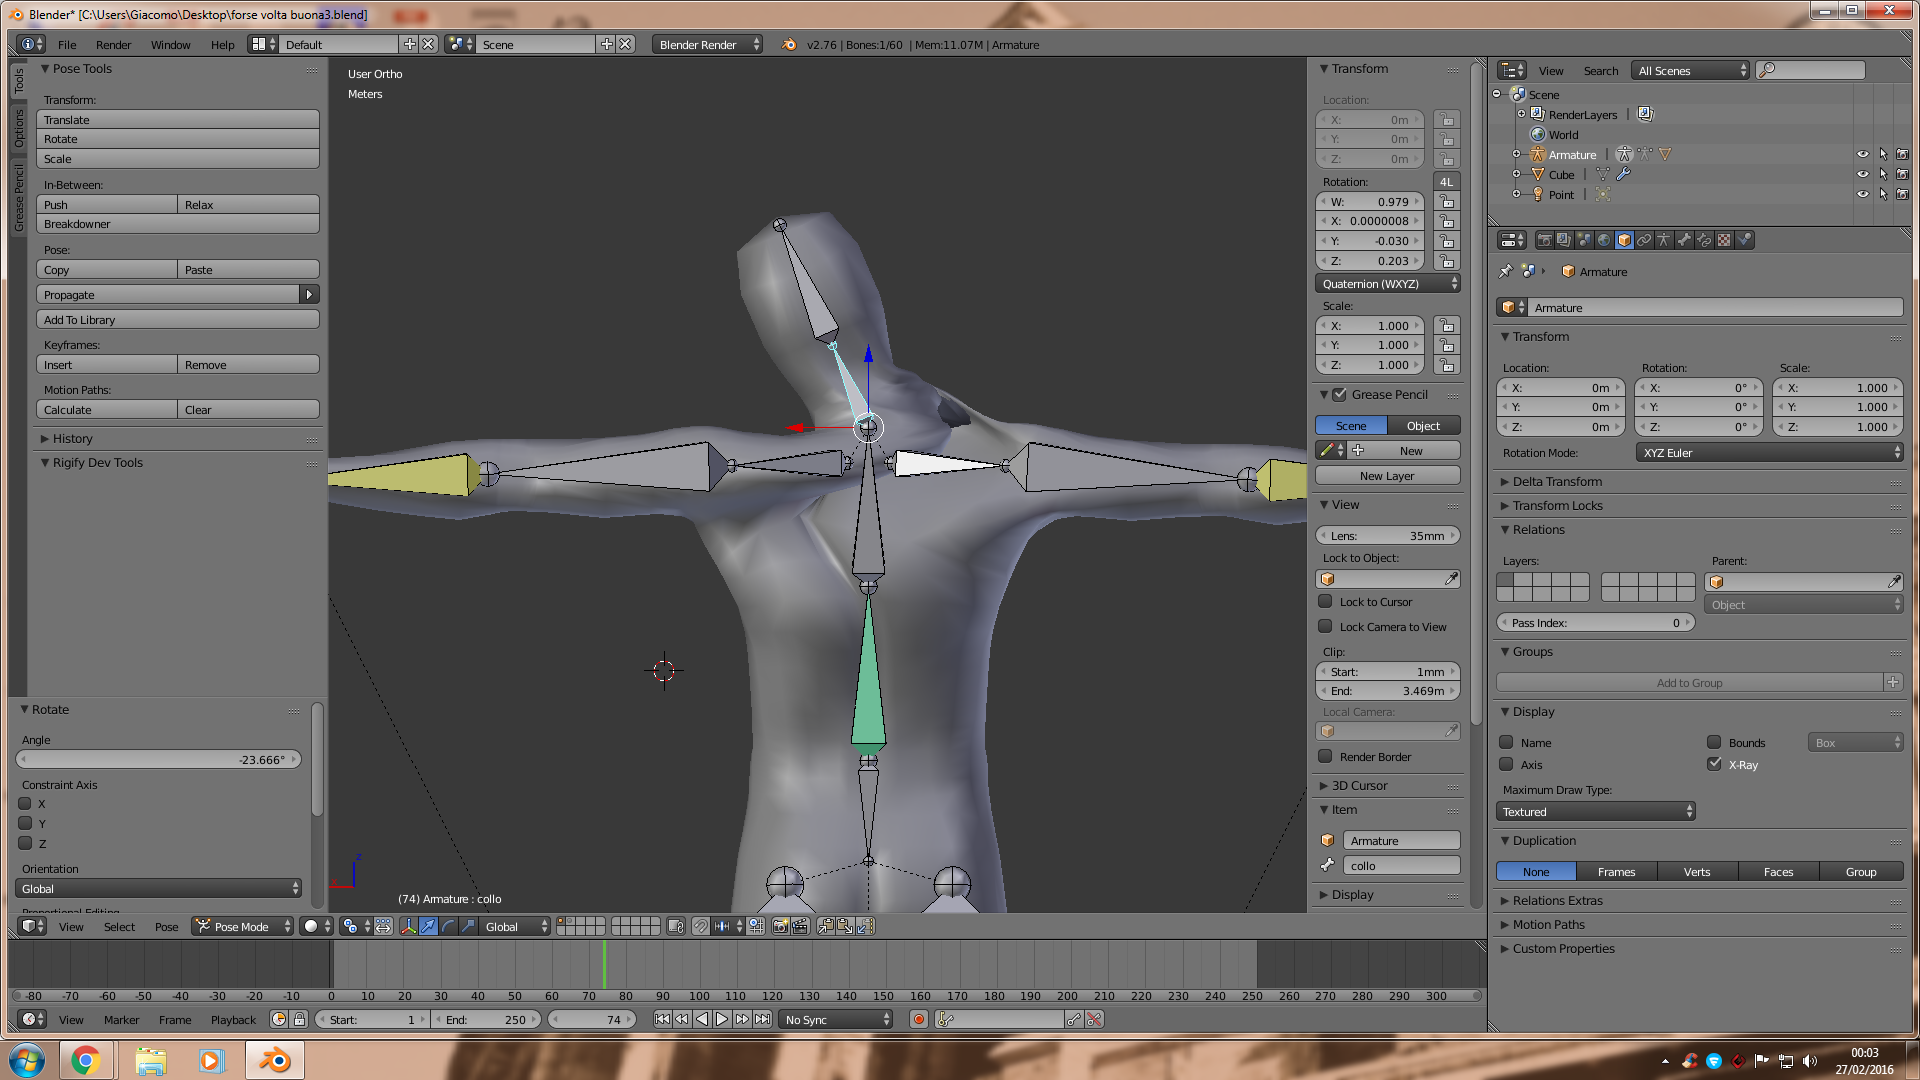Expand the 3D Cursor panel
The width and height of the screenshot is (1920, 1080).
pyautogui.click(x=1359, y=785)
